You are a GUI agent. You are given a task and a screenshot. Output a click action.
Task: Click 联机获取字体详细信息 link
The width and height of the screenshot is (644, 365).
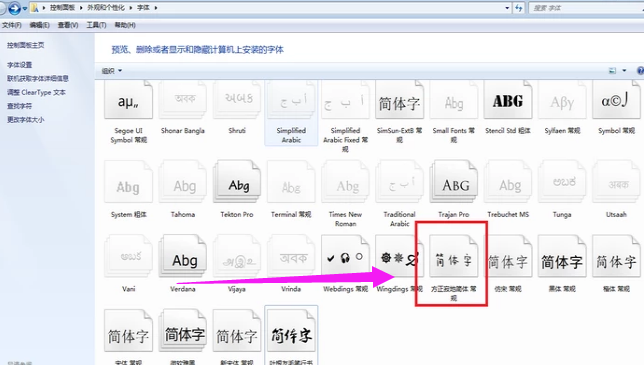pos(38,78)
